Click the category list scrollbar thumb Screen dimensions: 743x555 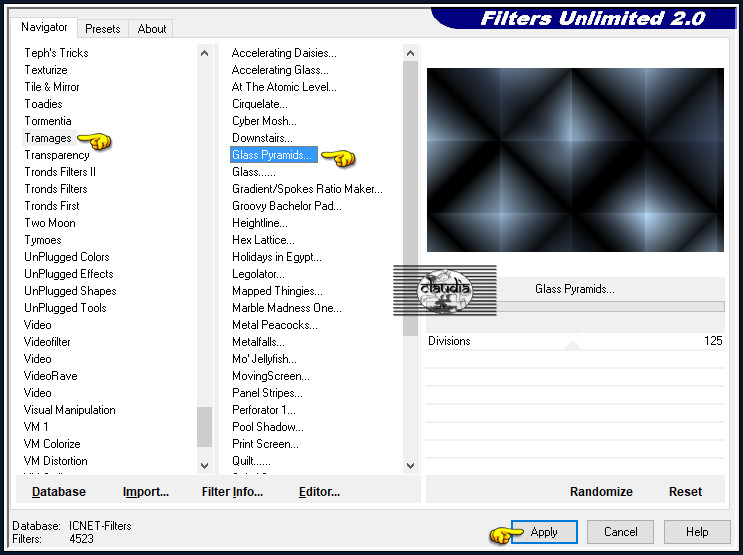pos(204,427)
